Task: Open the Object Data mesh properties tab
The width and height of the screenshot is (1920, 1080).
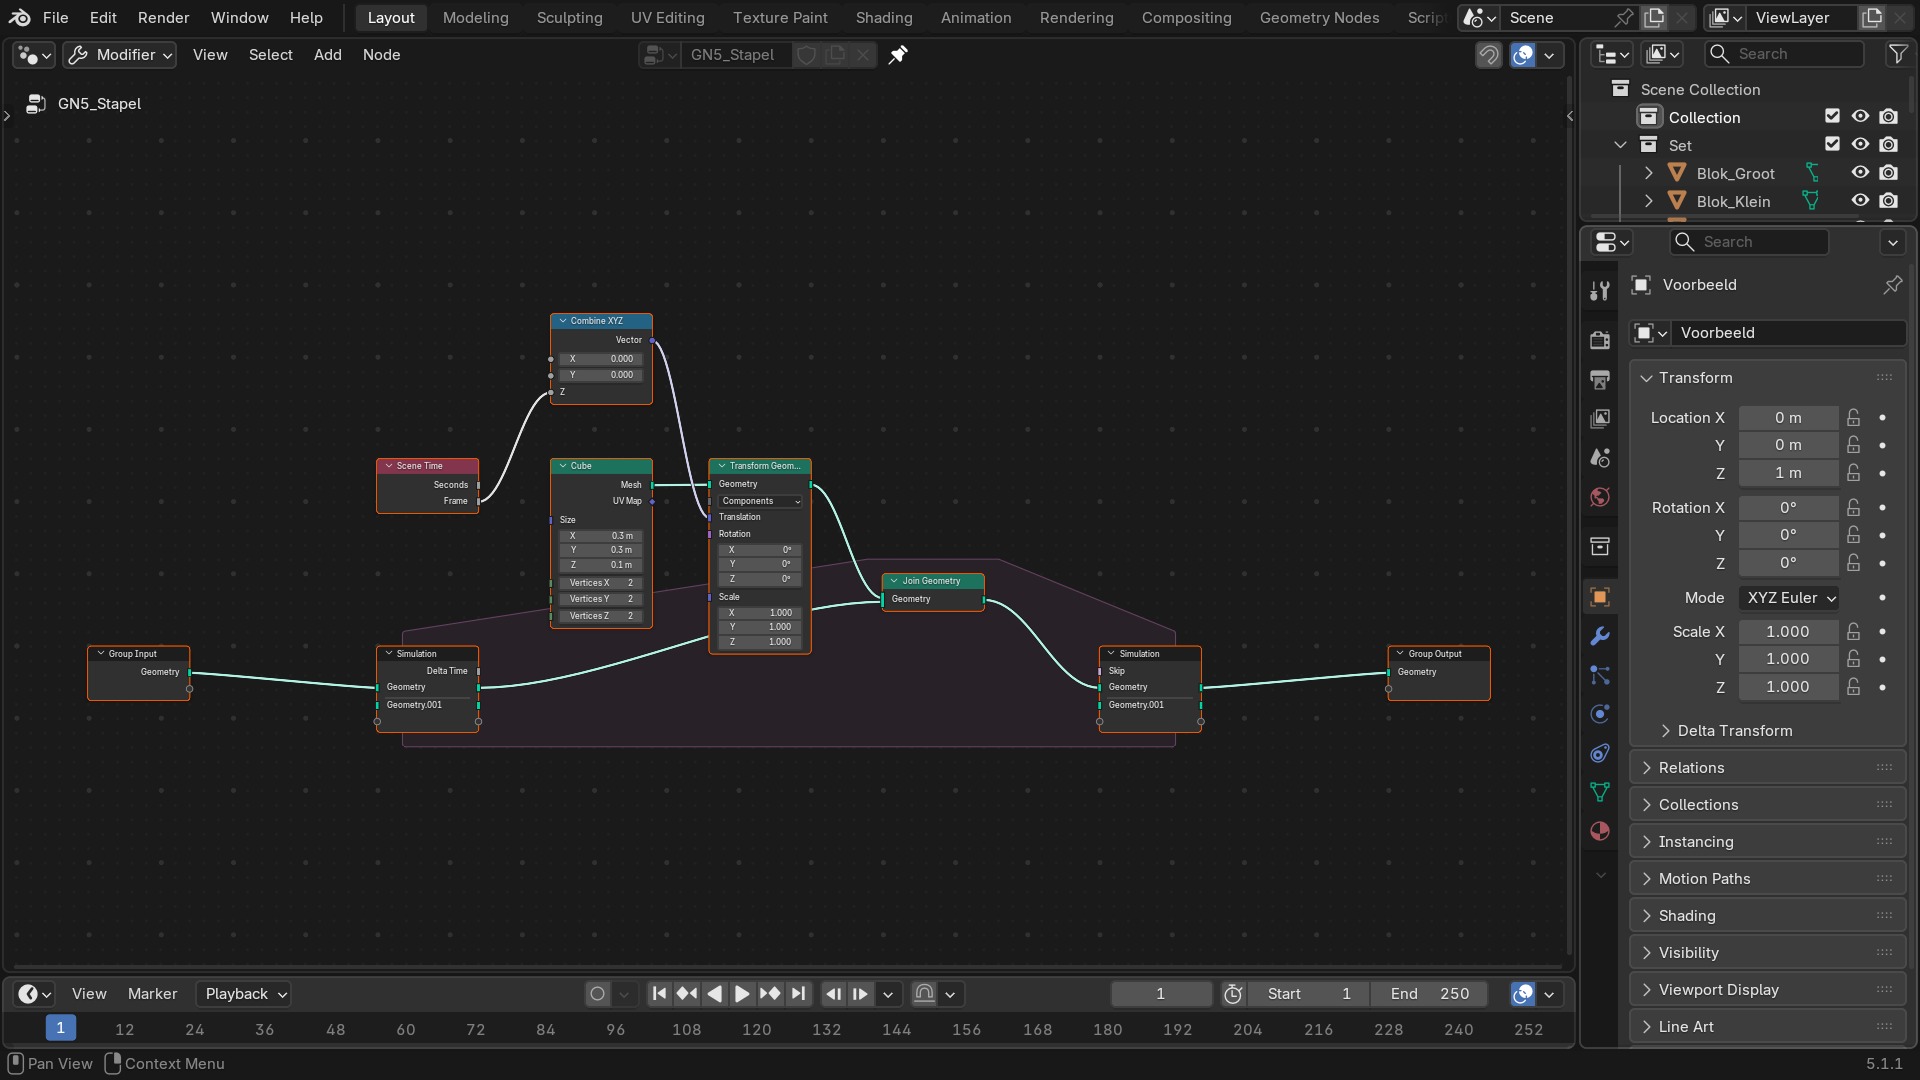Action: pyautogui.click(x=1600, y=792)
